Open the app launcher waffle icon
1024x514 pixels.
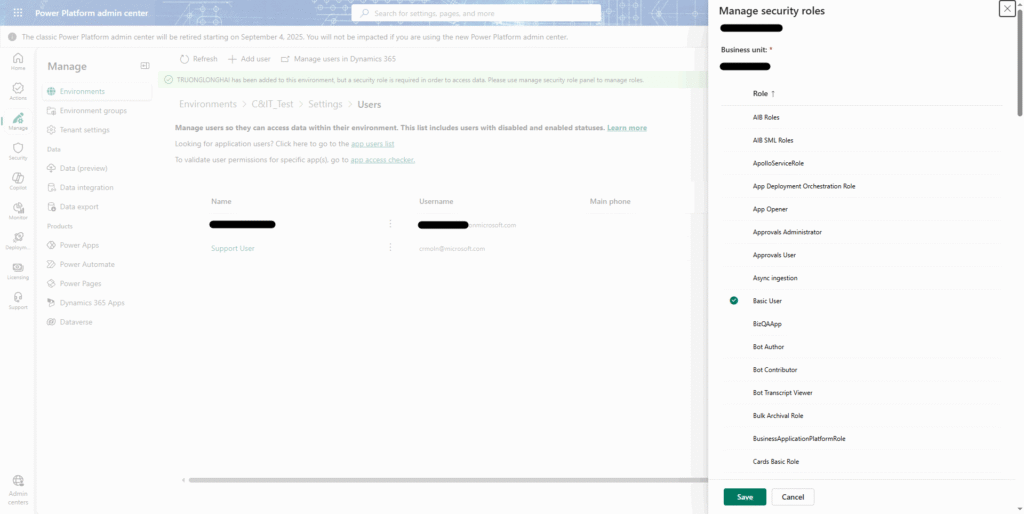click(x=18, y=13)
